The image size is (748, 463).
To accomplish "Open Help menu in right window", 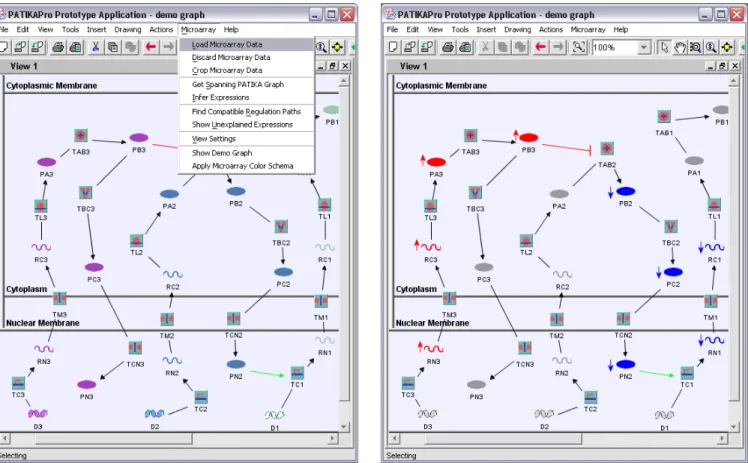I will pyautogui.click(x=621, y=30).
